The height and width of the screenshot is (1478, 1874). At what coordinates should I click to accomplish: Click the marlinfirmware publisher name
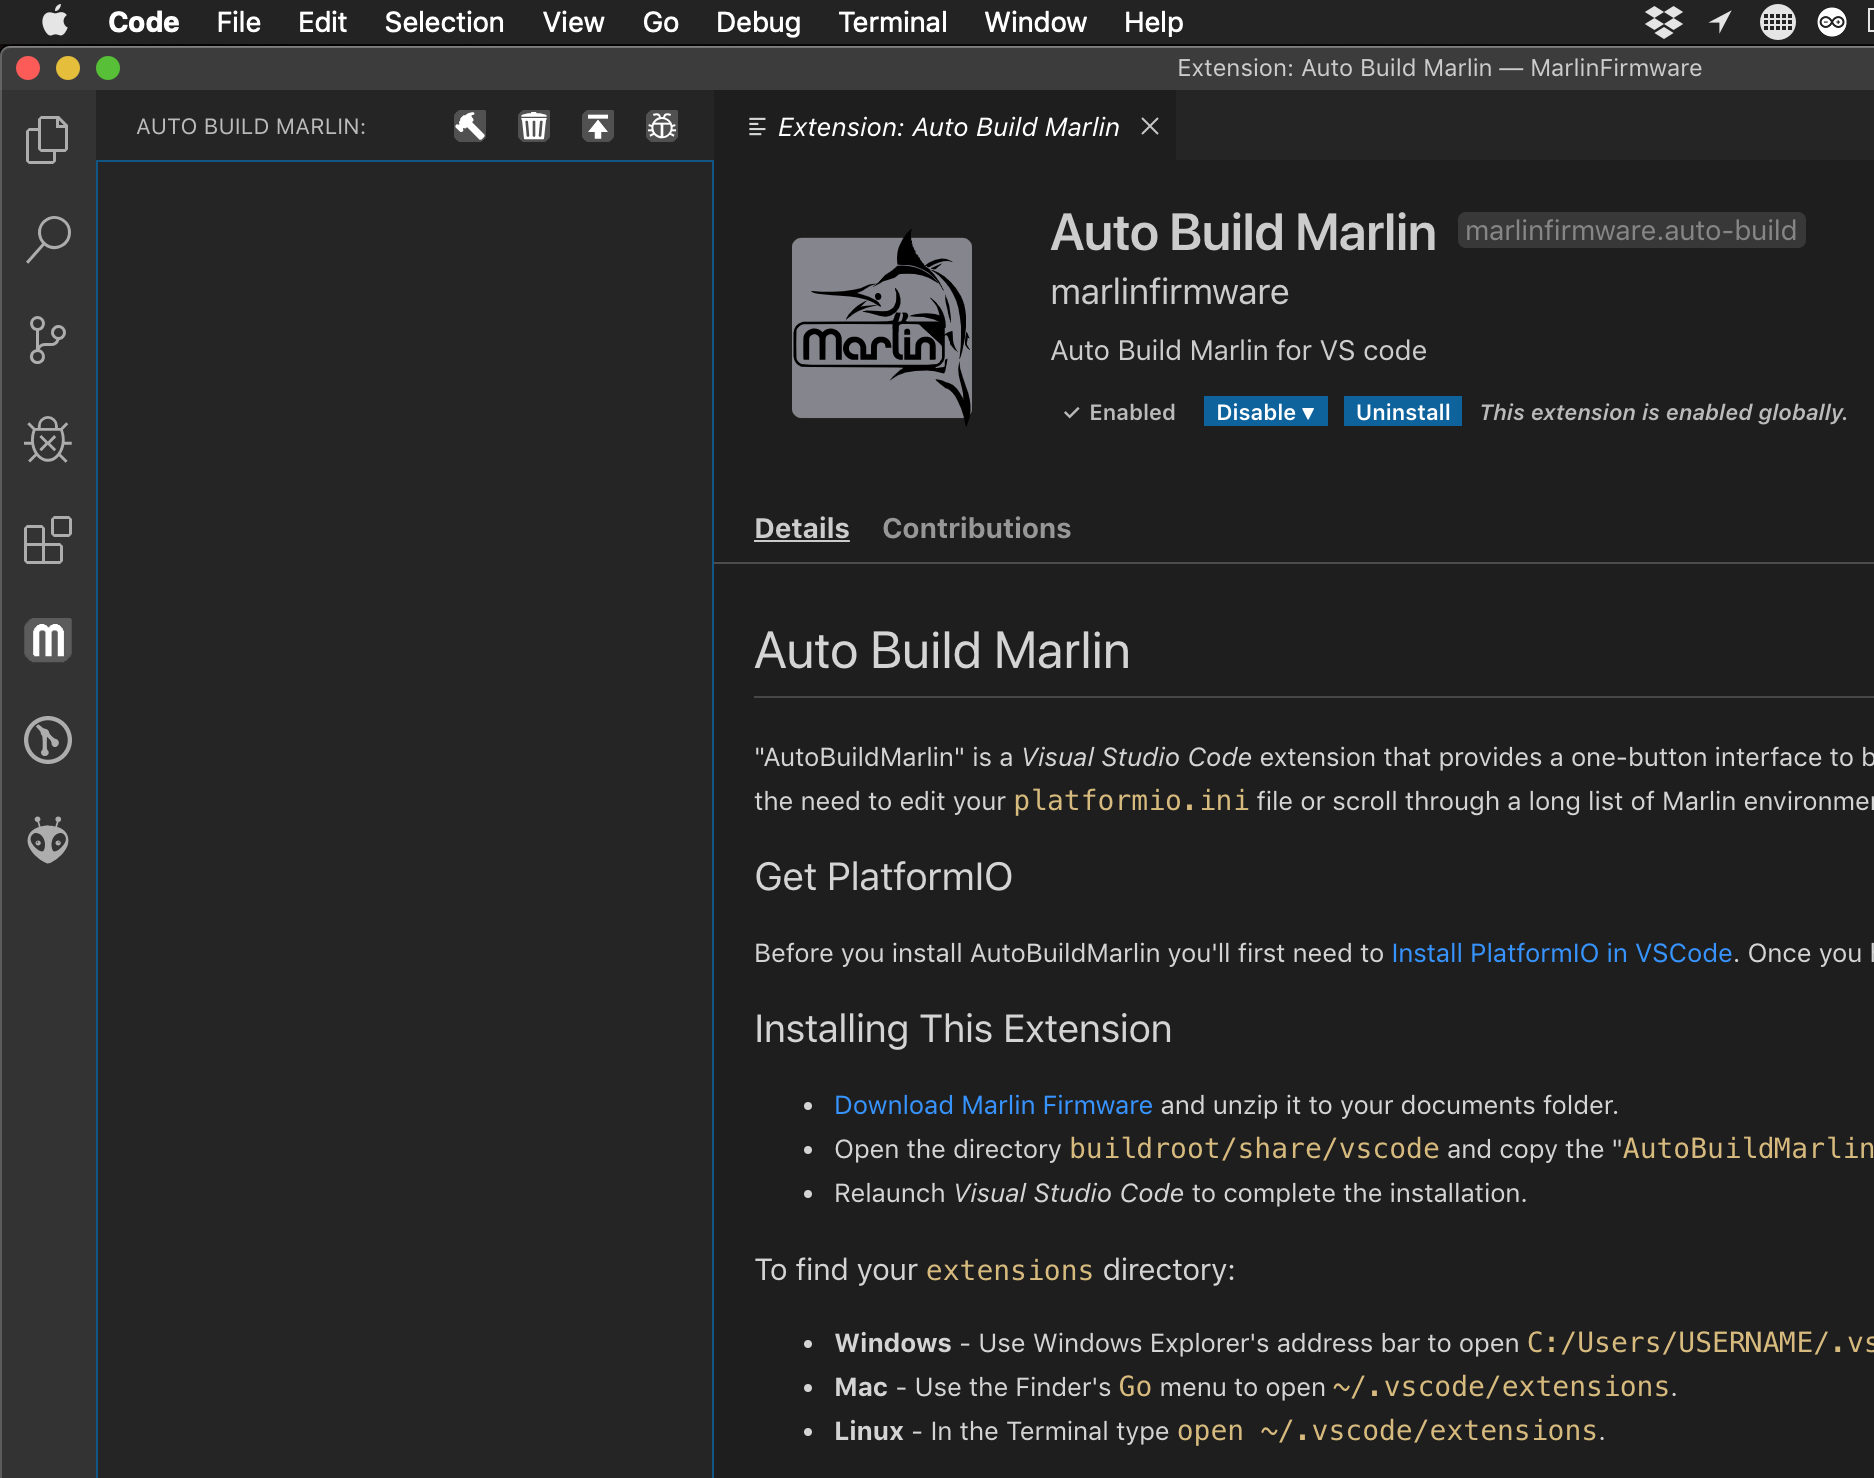(1169, 292)
